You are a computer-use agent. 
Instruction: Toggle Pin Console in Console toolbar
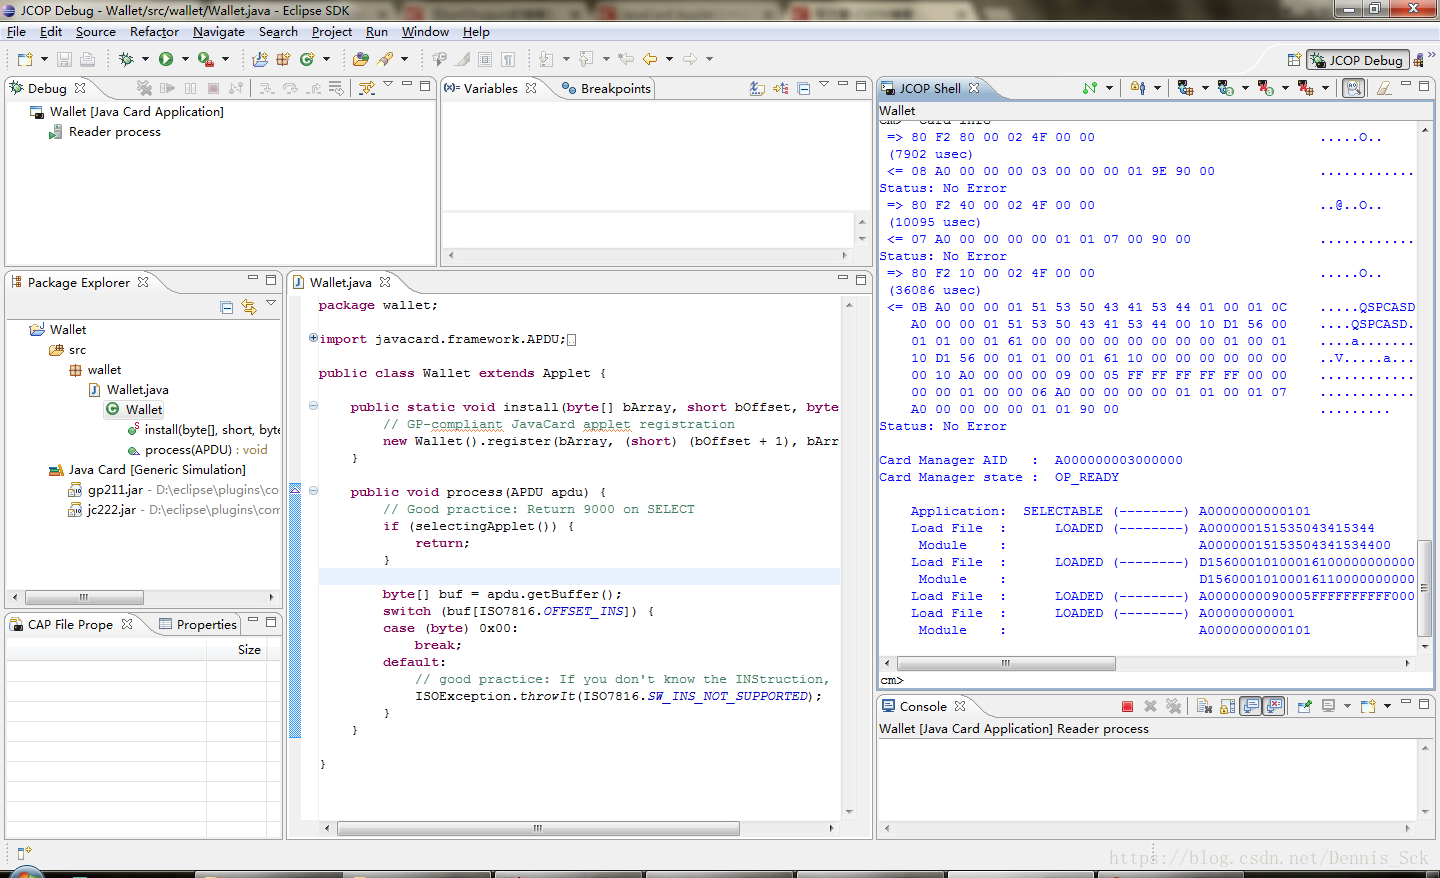click(x=1304, y=706)
